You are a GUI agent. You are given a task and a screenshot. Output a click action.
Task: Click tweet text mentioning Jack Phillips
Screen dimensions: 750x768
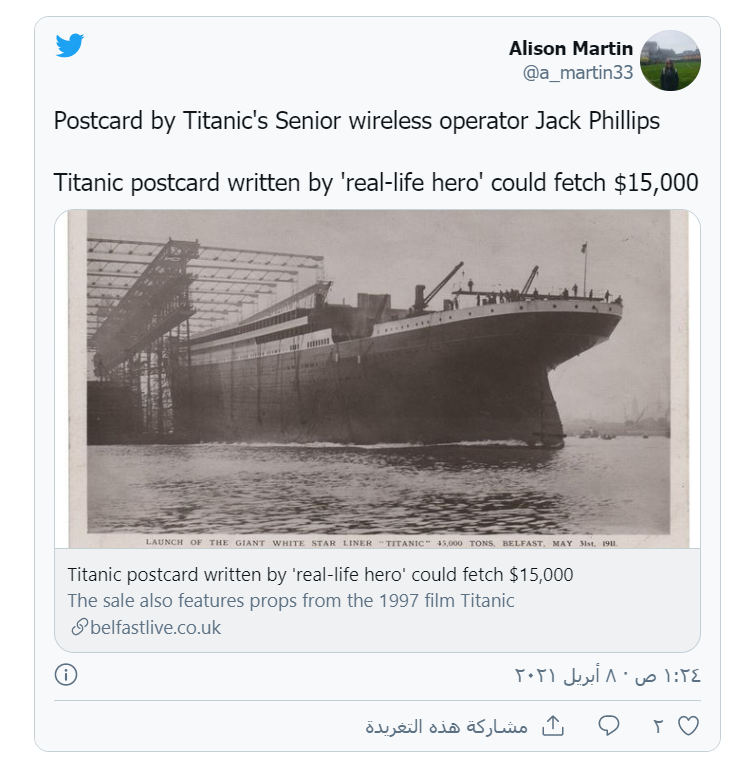click(356, 121)
